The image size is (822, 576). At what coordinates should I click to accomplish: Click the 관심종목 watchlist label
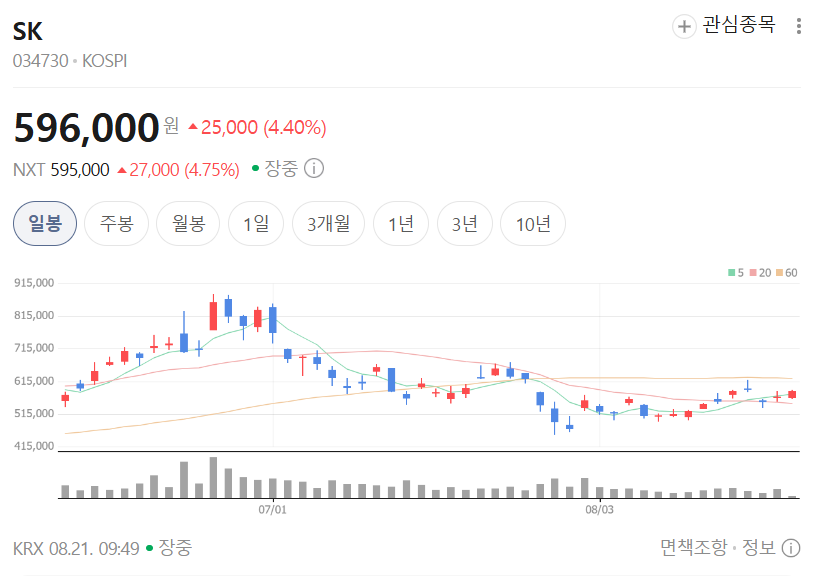tap(738, 25)
